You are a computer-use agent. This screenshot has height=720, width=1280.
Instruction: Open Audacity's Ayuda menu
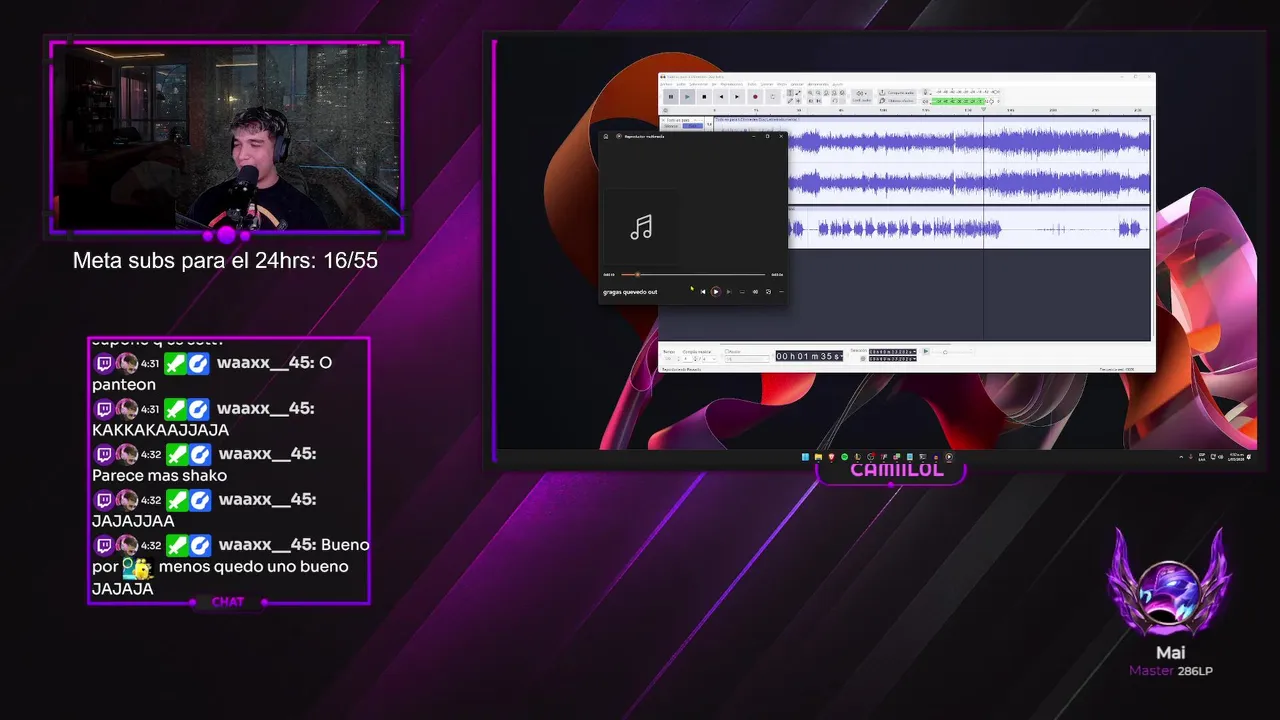pos(838,84)
